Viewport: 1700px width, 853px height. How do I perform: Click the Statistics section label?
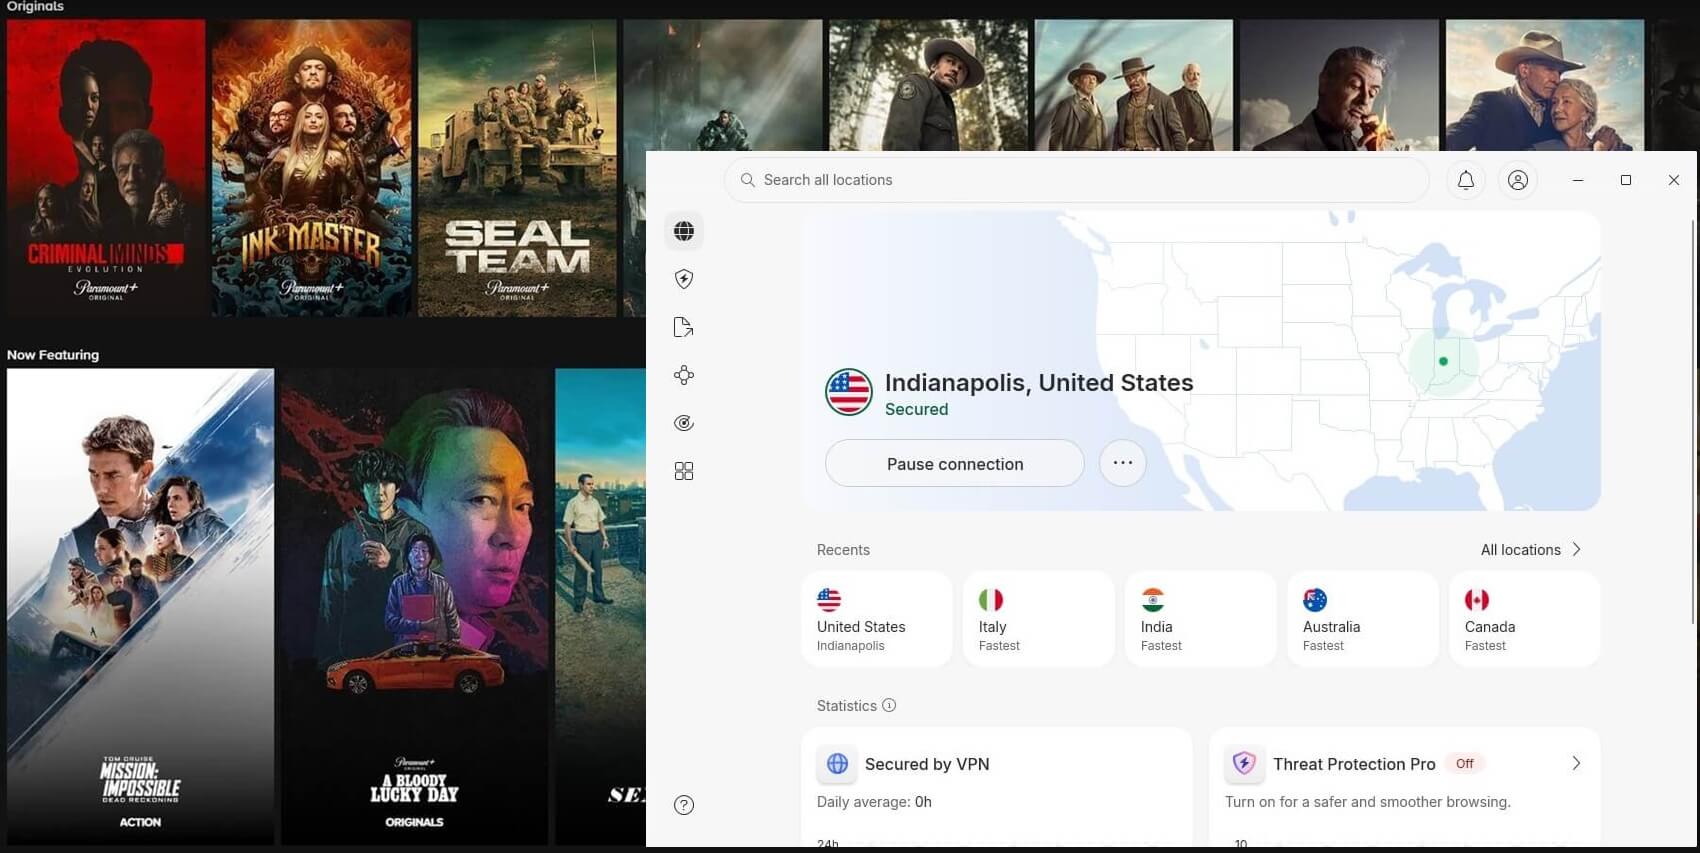[847, 706]
